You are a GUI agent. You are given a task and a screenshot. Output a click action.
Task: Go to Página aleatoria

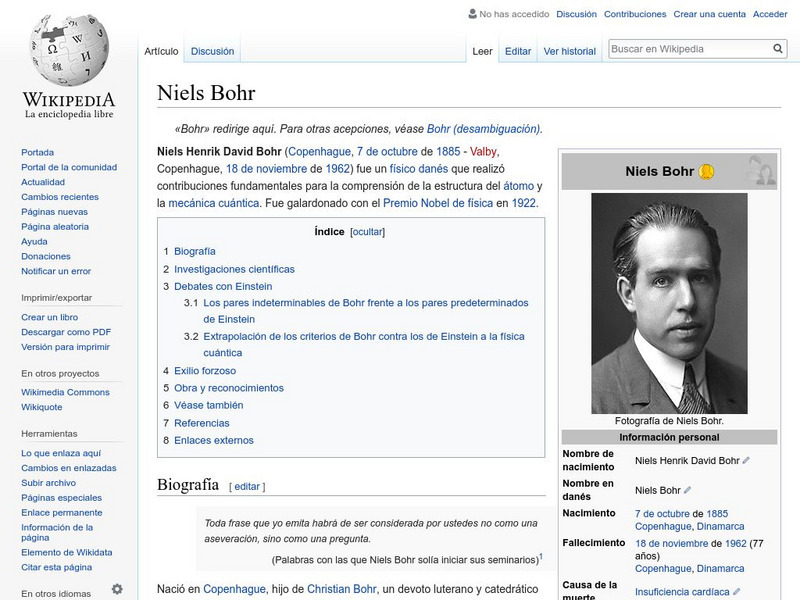coord(55,226)
